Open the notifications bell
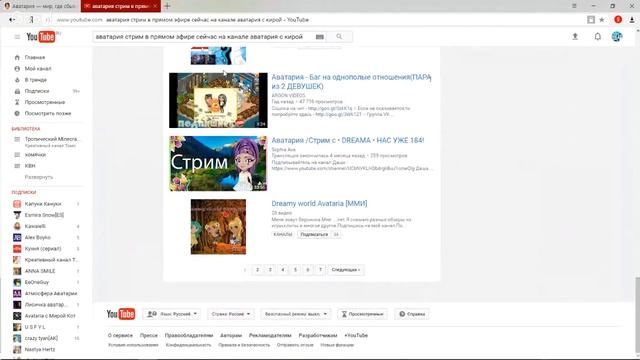The image size is (640, 360). pyautogui.click(x=598, y=37)
